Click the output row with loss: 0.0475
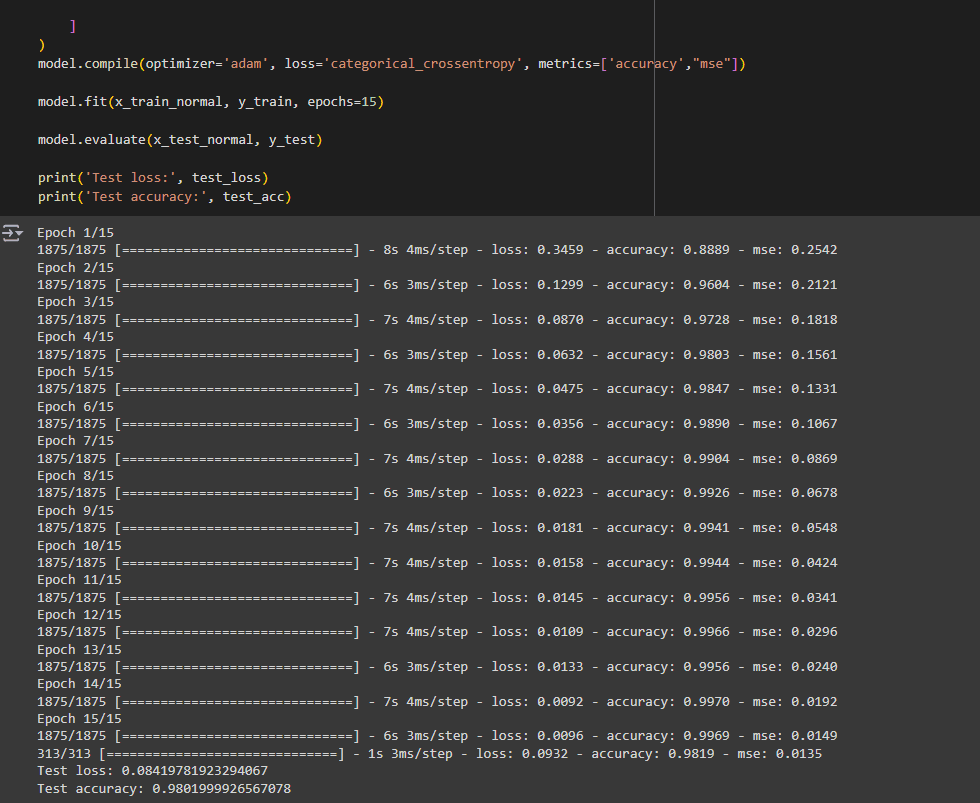The width and height of the screenshot is (980, 803). [437, 389]
